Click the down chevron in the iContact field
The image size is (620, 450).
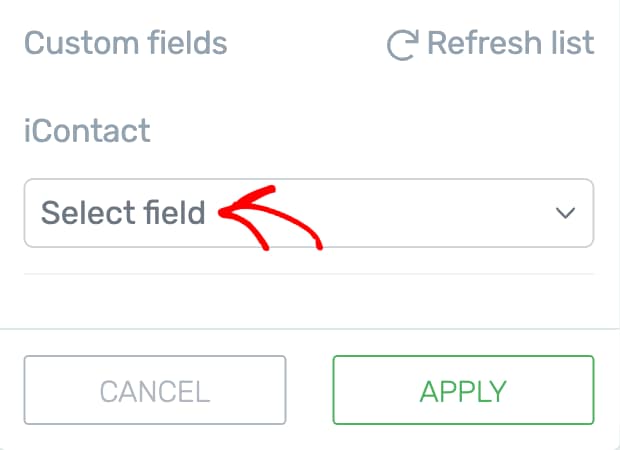[565, 213]
